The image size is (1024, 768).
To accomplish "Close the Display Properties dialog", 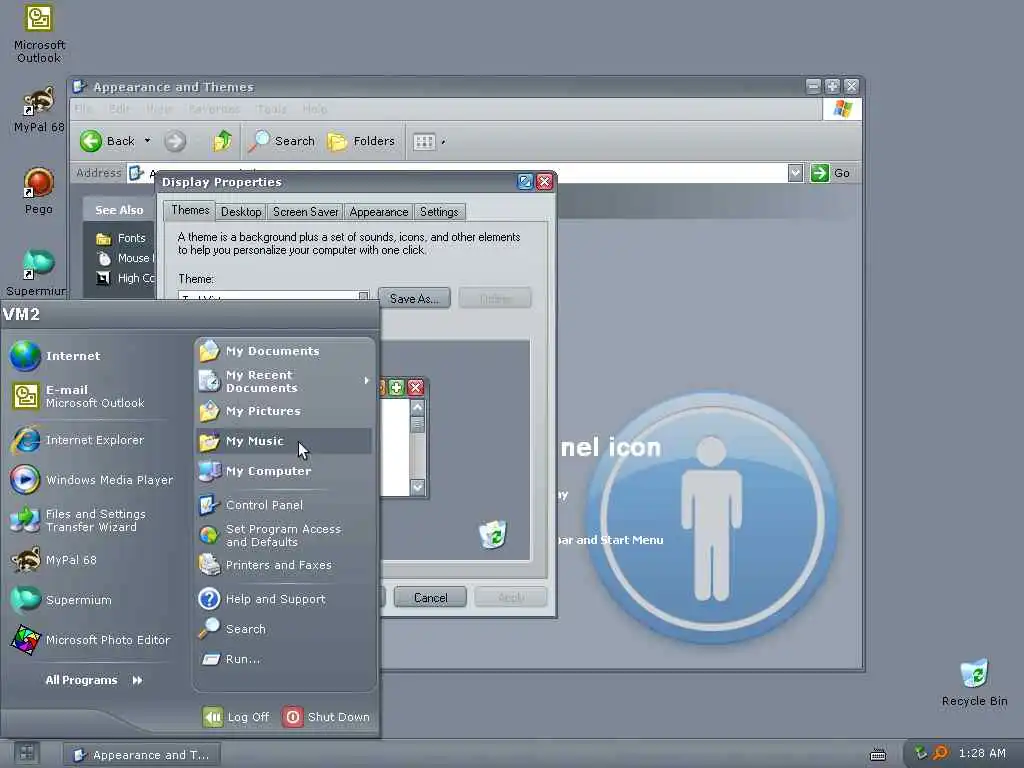I will [x=545, y=182].
